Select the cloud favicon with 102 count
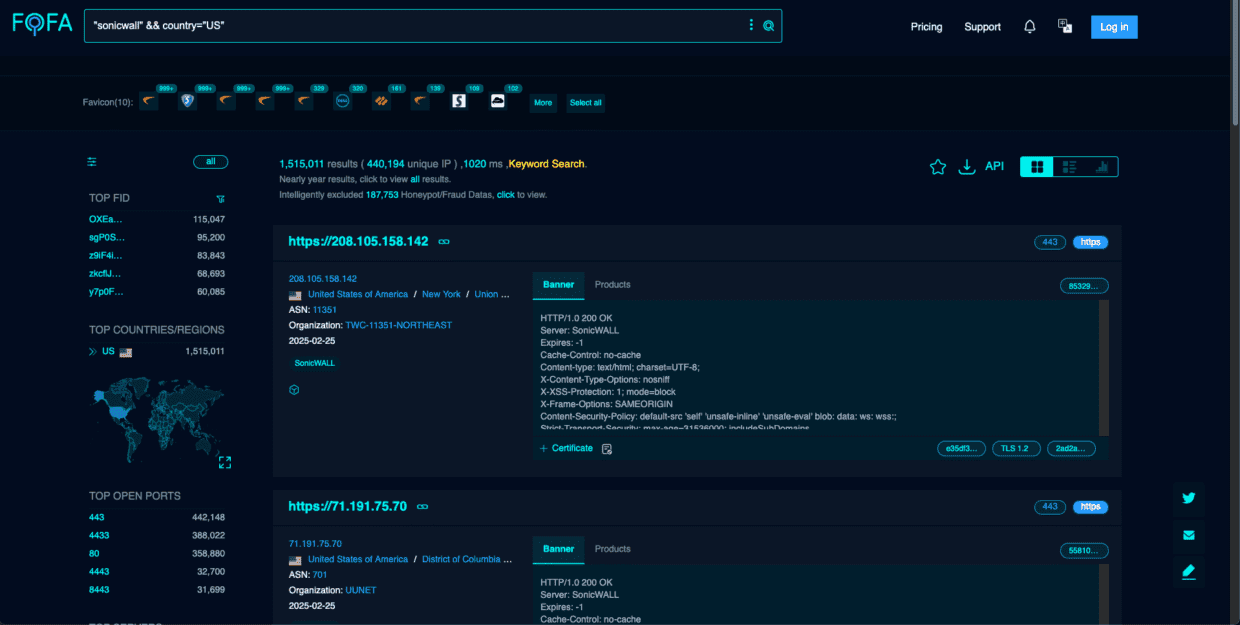 (498, 101)
